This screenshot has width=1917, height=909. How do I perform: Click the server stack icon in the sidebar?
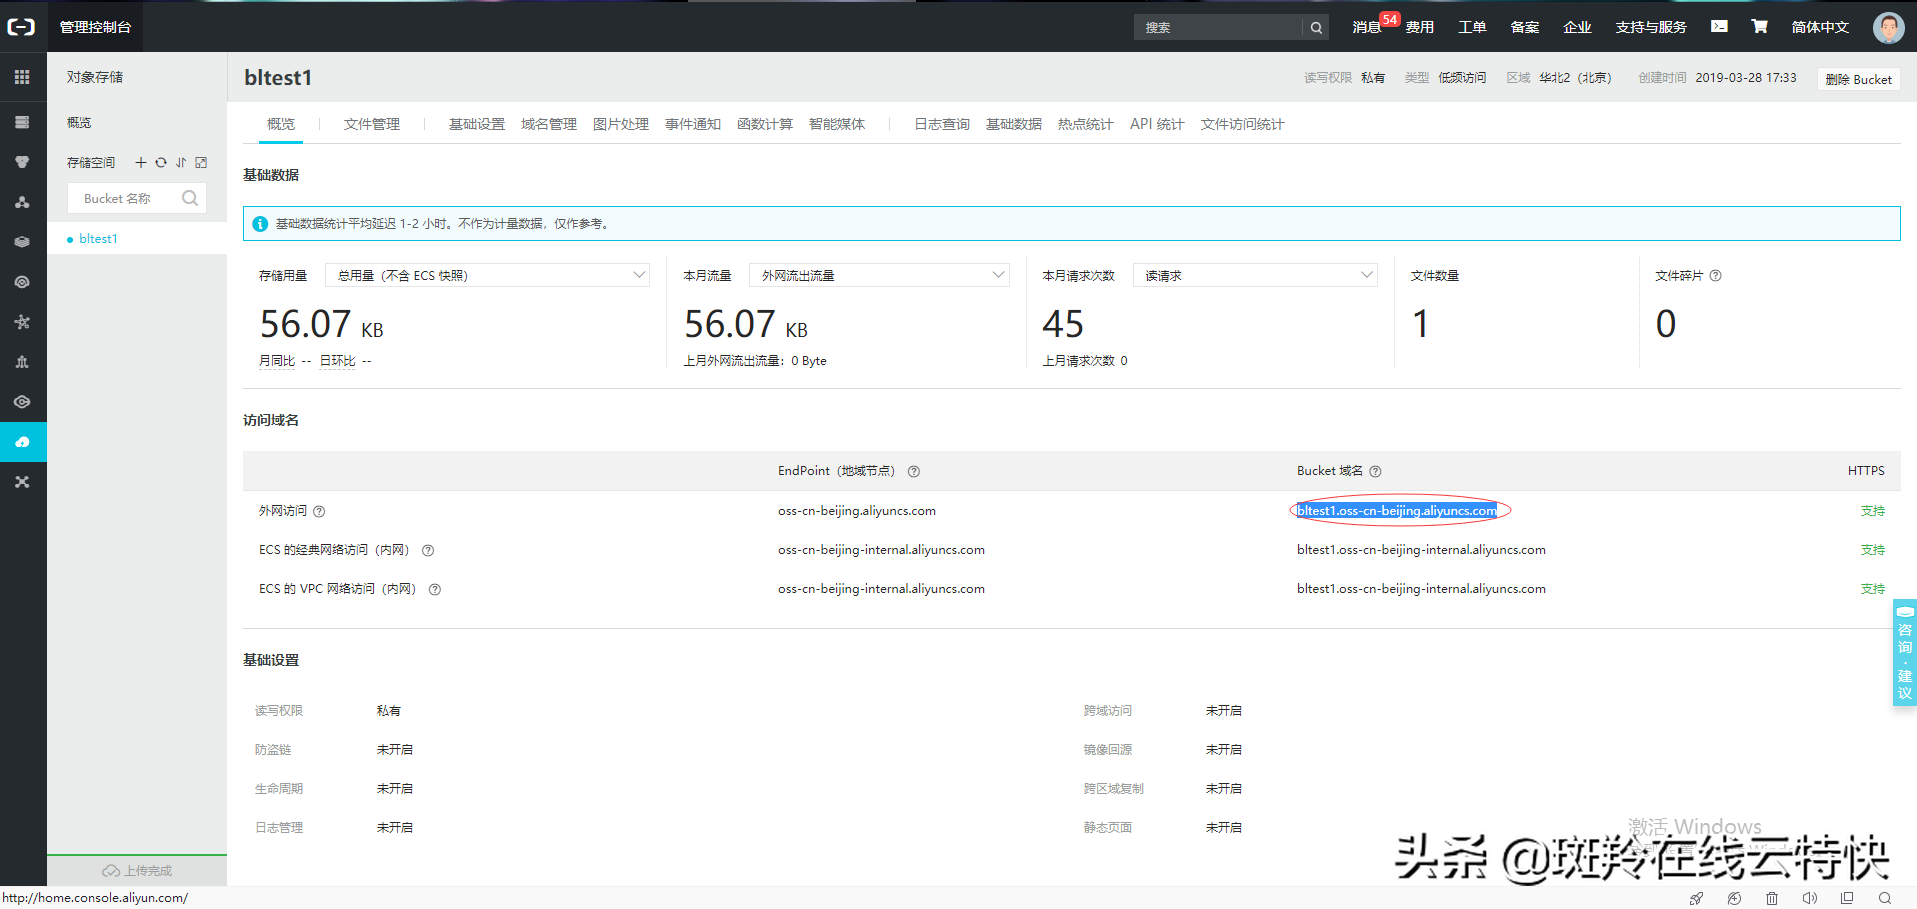coord(22,122)
